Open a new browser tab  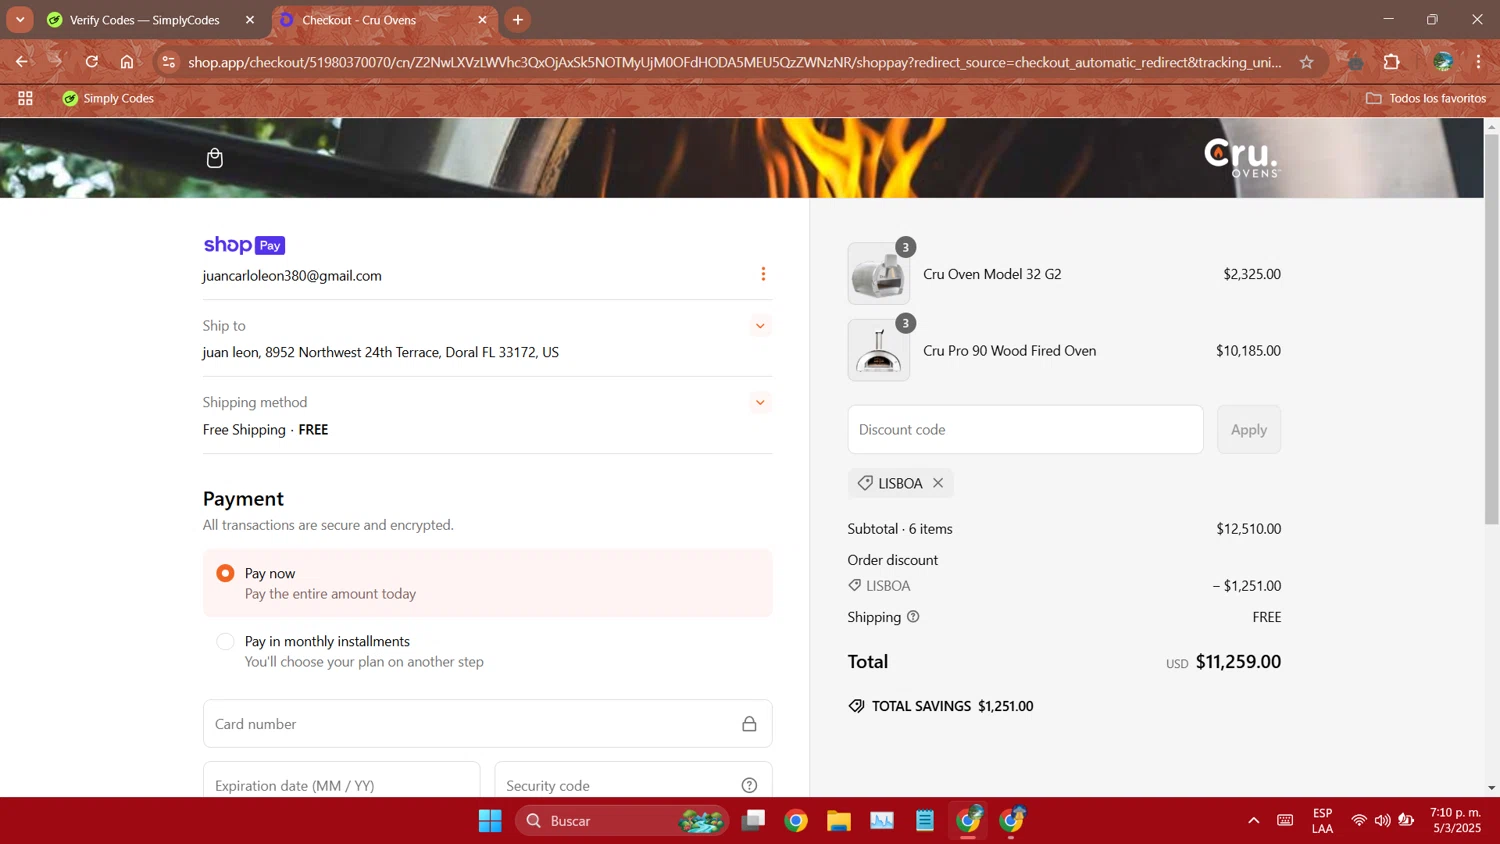click(x=518, y=20)
